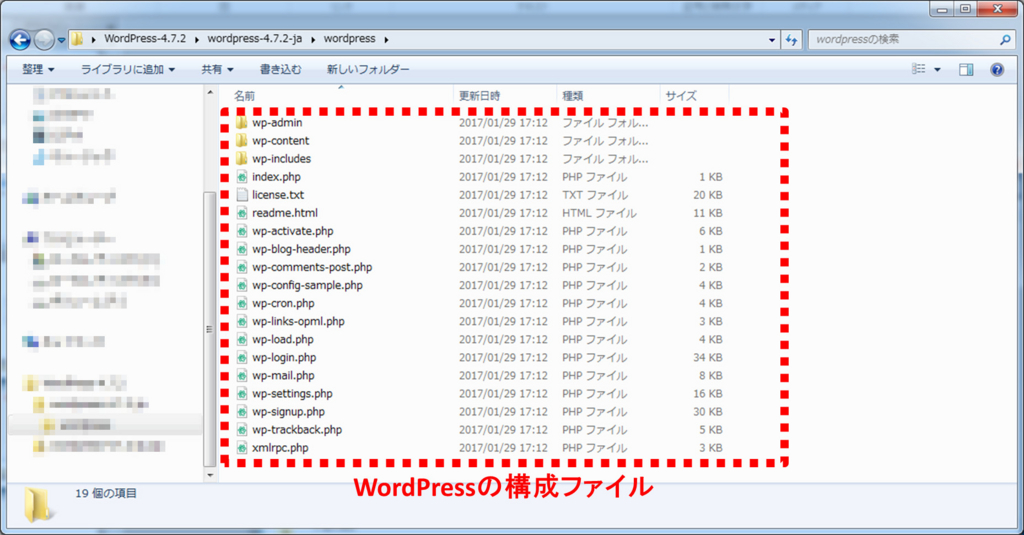Click 新しいフォルダー button
Viewport: 1024px width, 535px height.
pyautogui.click(x=368, y=69)
